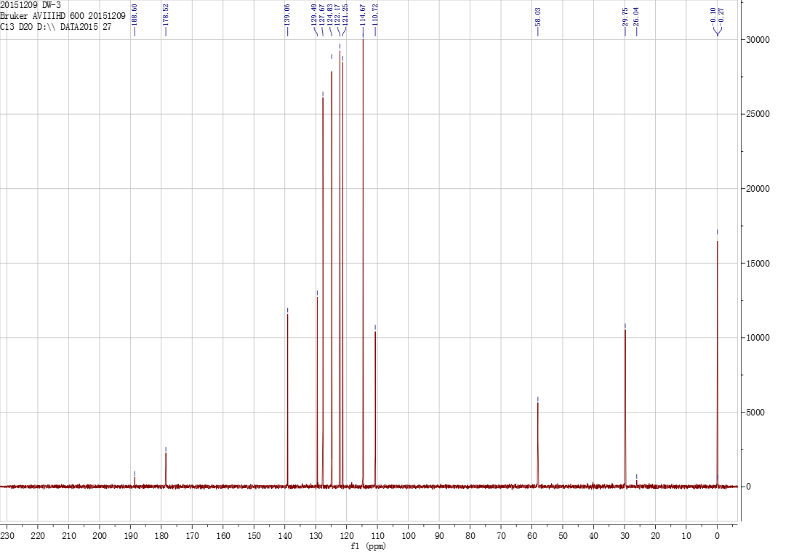
Task: Click the 15000 intensity axis label
Action: click(758, 263)
